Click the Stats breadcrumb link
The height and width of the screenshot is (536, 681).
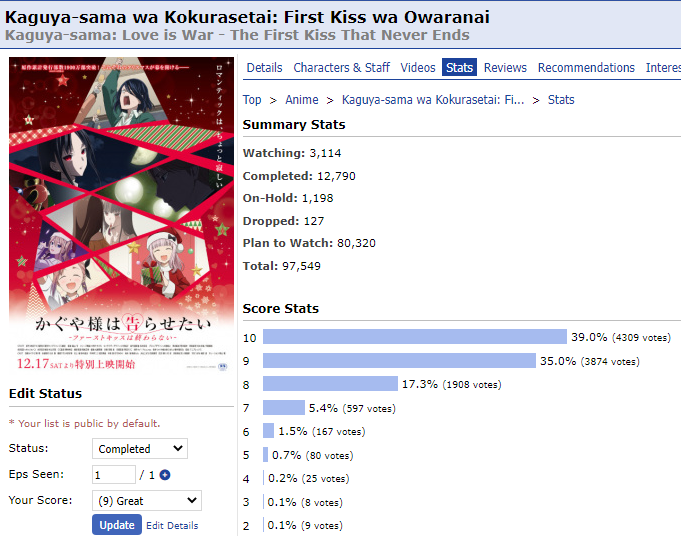561,100
